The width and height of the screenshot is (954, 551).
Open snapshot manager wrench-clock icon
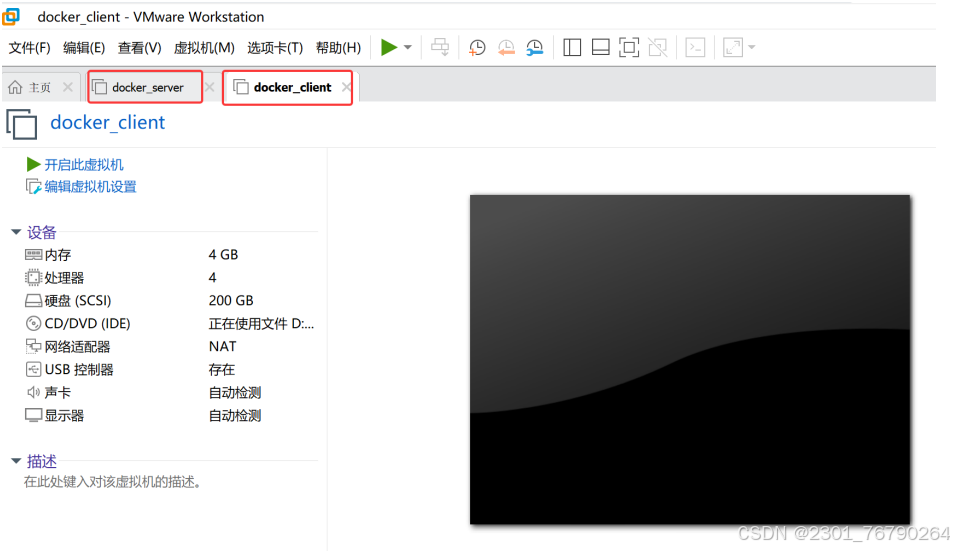pyautogui.click(x=534, y=47)
